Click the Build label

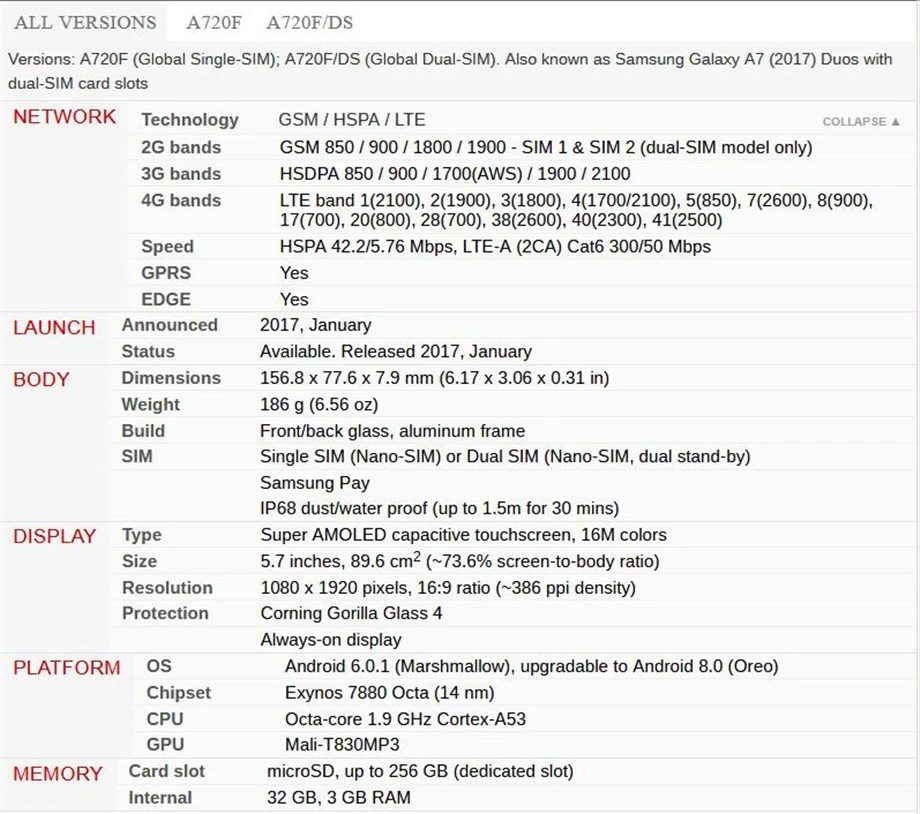143,431
